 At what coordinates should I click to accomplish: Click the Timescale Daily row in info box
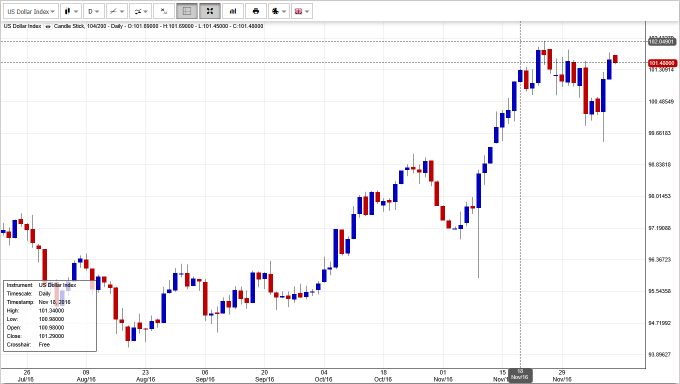[x=29, y=294]
